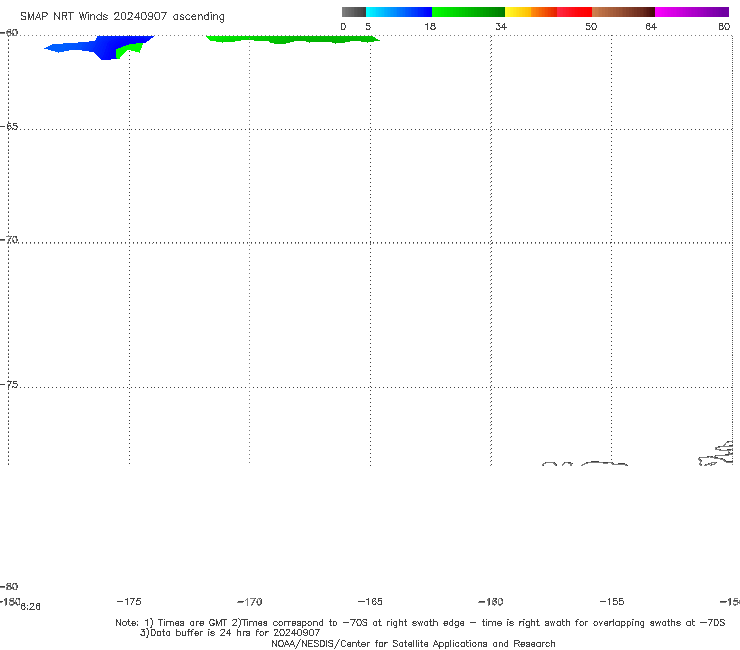Select the cyan-to-blue colorbar segment
The image size is (740, 650).
pos(399,12)
